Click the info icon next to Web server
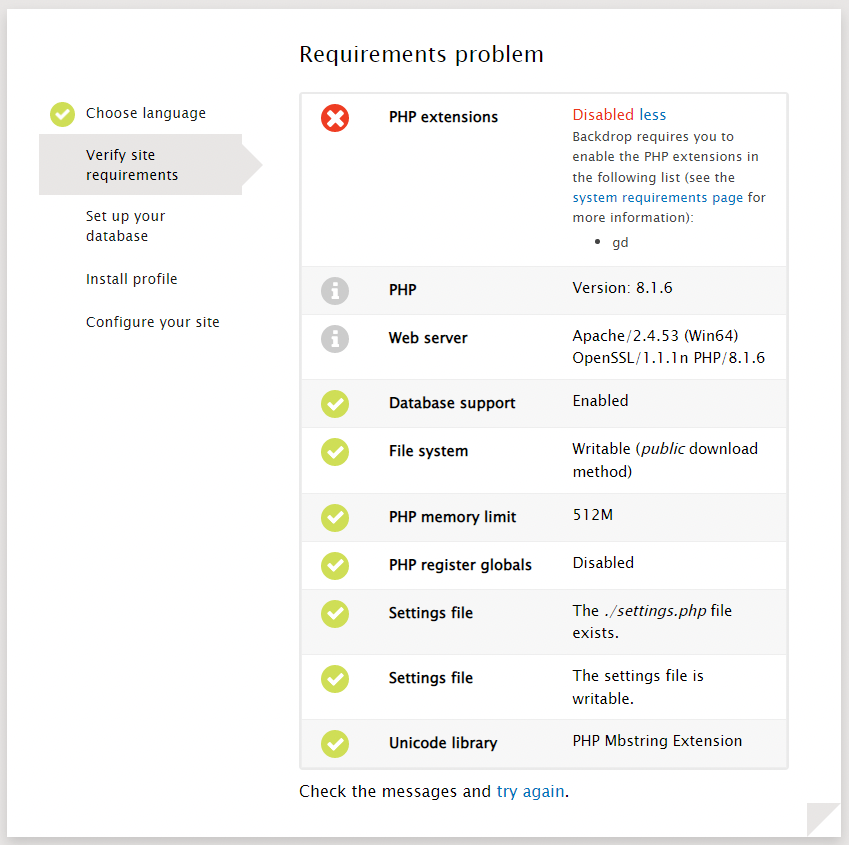Viewport: 849px width, 845px height. click(x=335, y=338)
